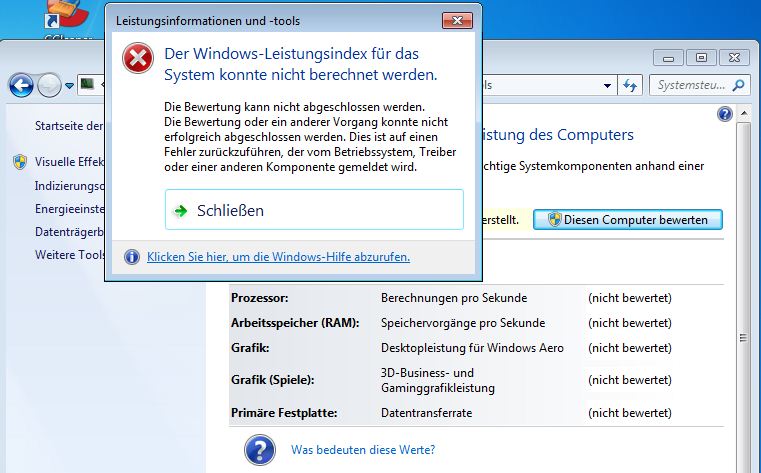Screen dimensions: 761x473
Task: Click the CCleaner desktop shortcut icon
Action: click(68, 15)
